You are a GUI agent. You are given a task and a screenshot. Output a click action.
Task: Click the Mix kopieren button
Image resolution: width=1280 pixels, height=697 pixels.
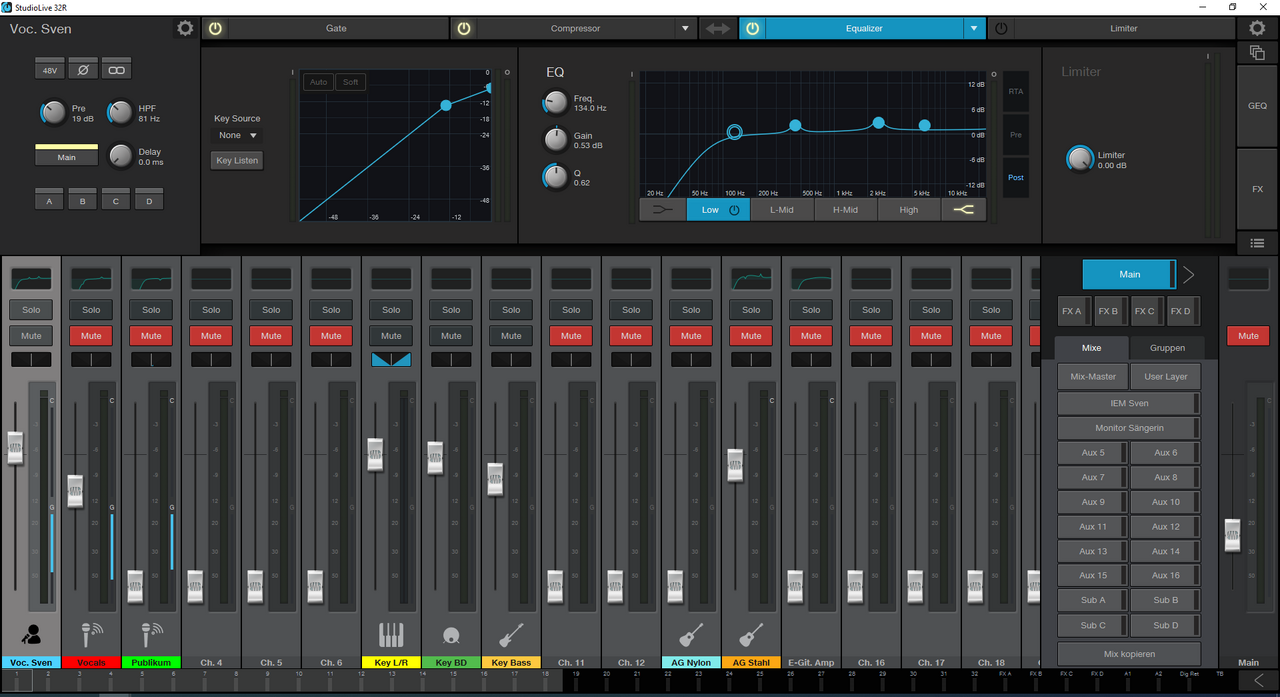[1129, 654]
